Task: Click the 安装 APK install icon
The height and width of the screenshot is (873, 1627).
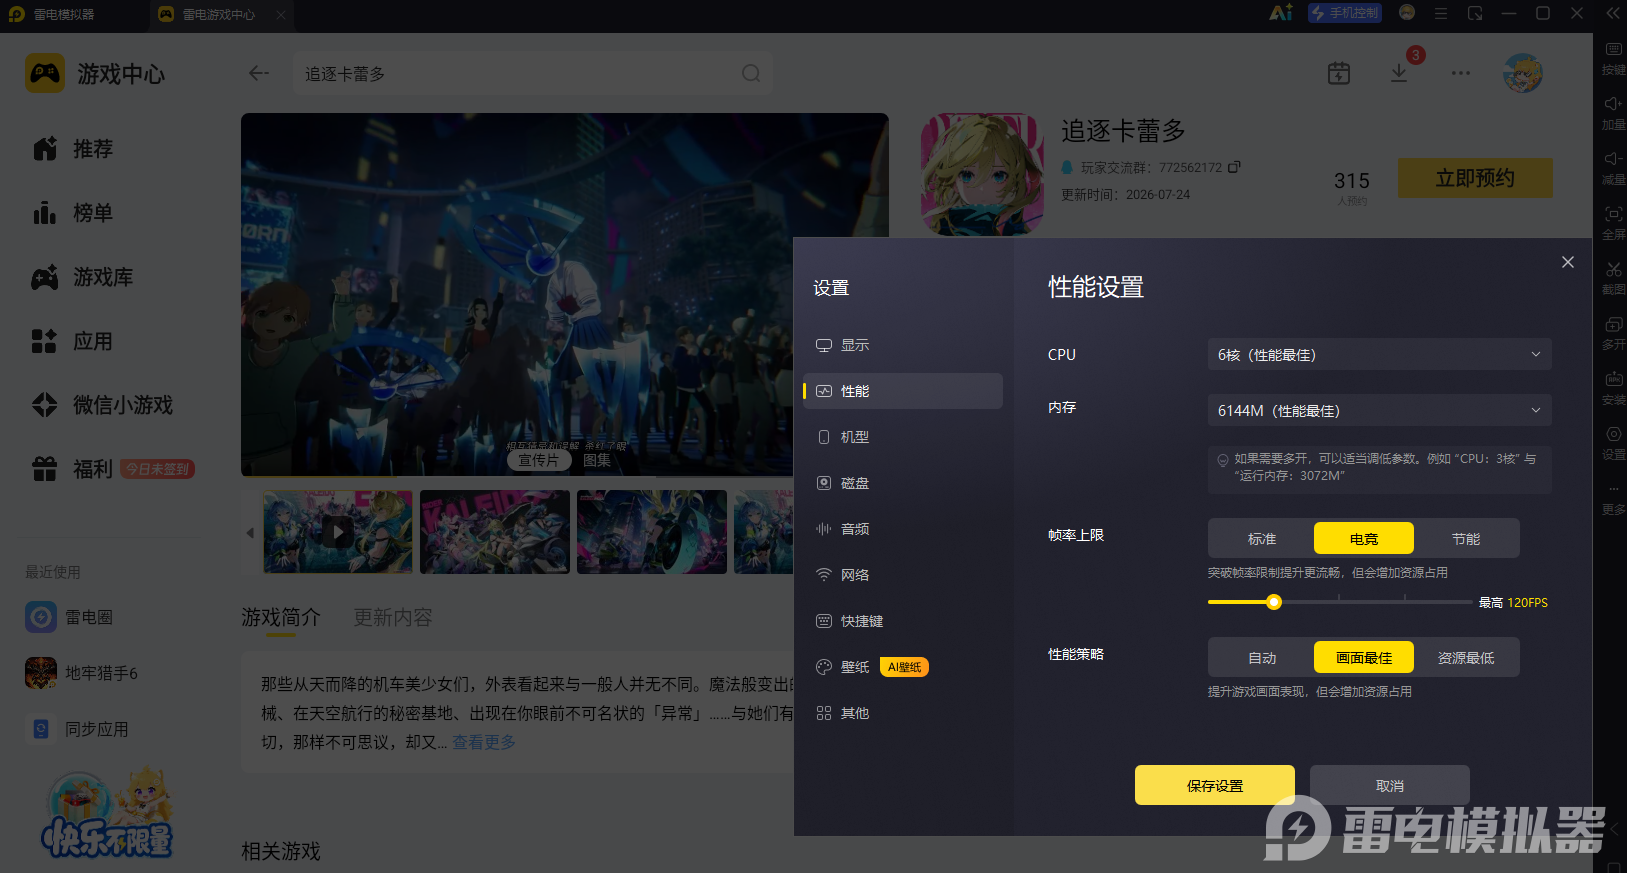Action: [1613, 387]
